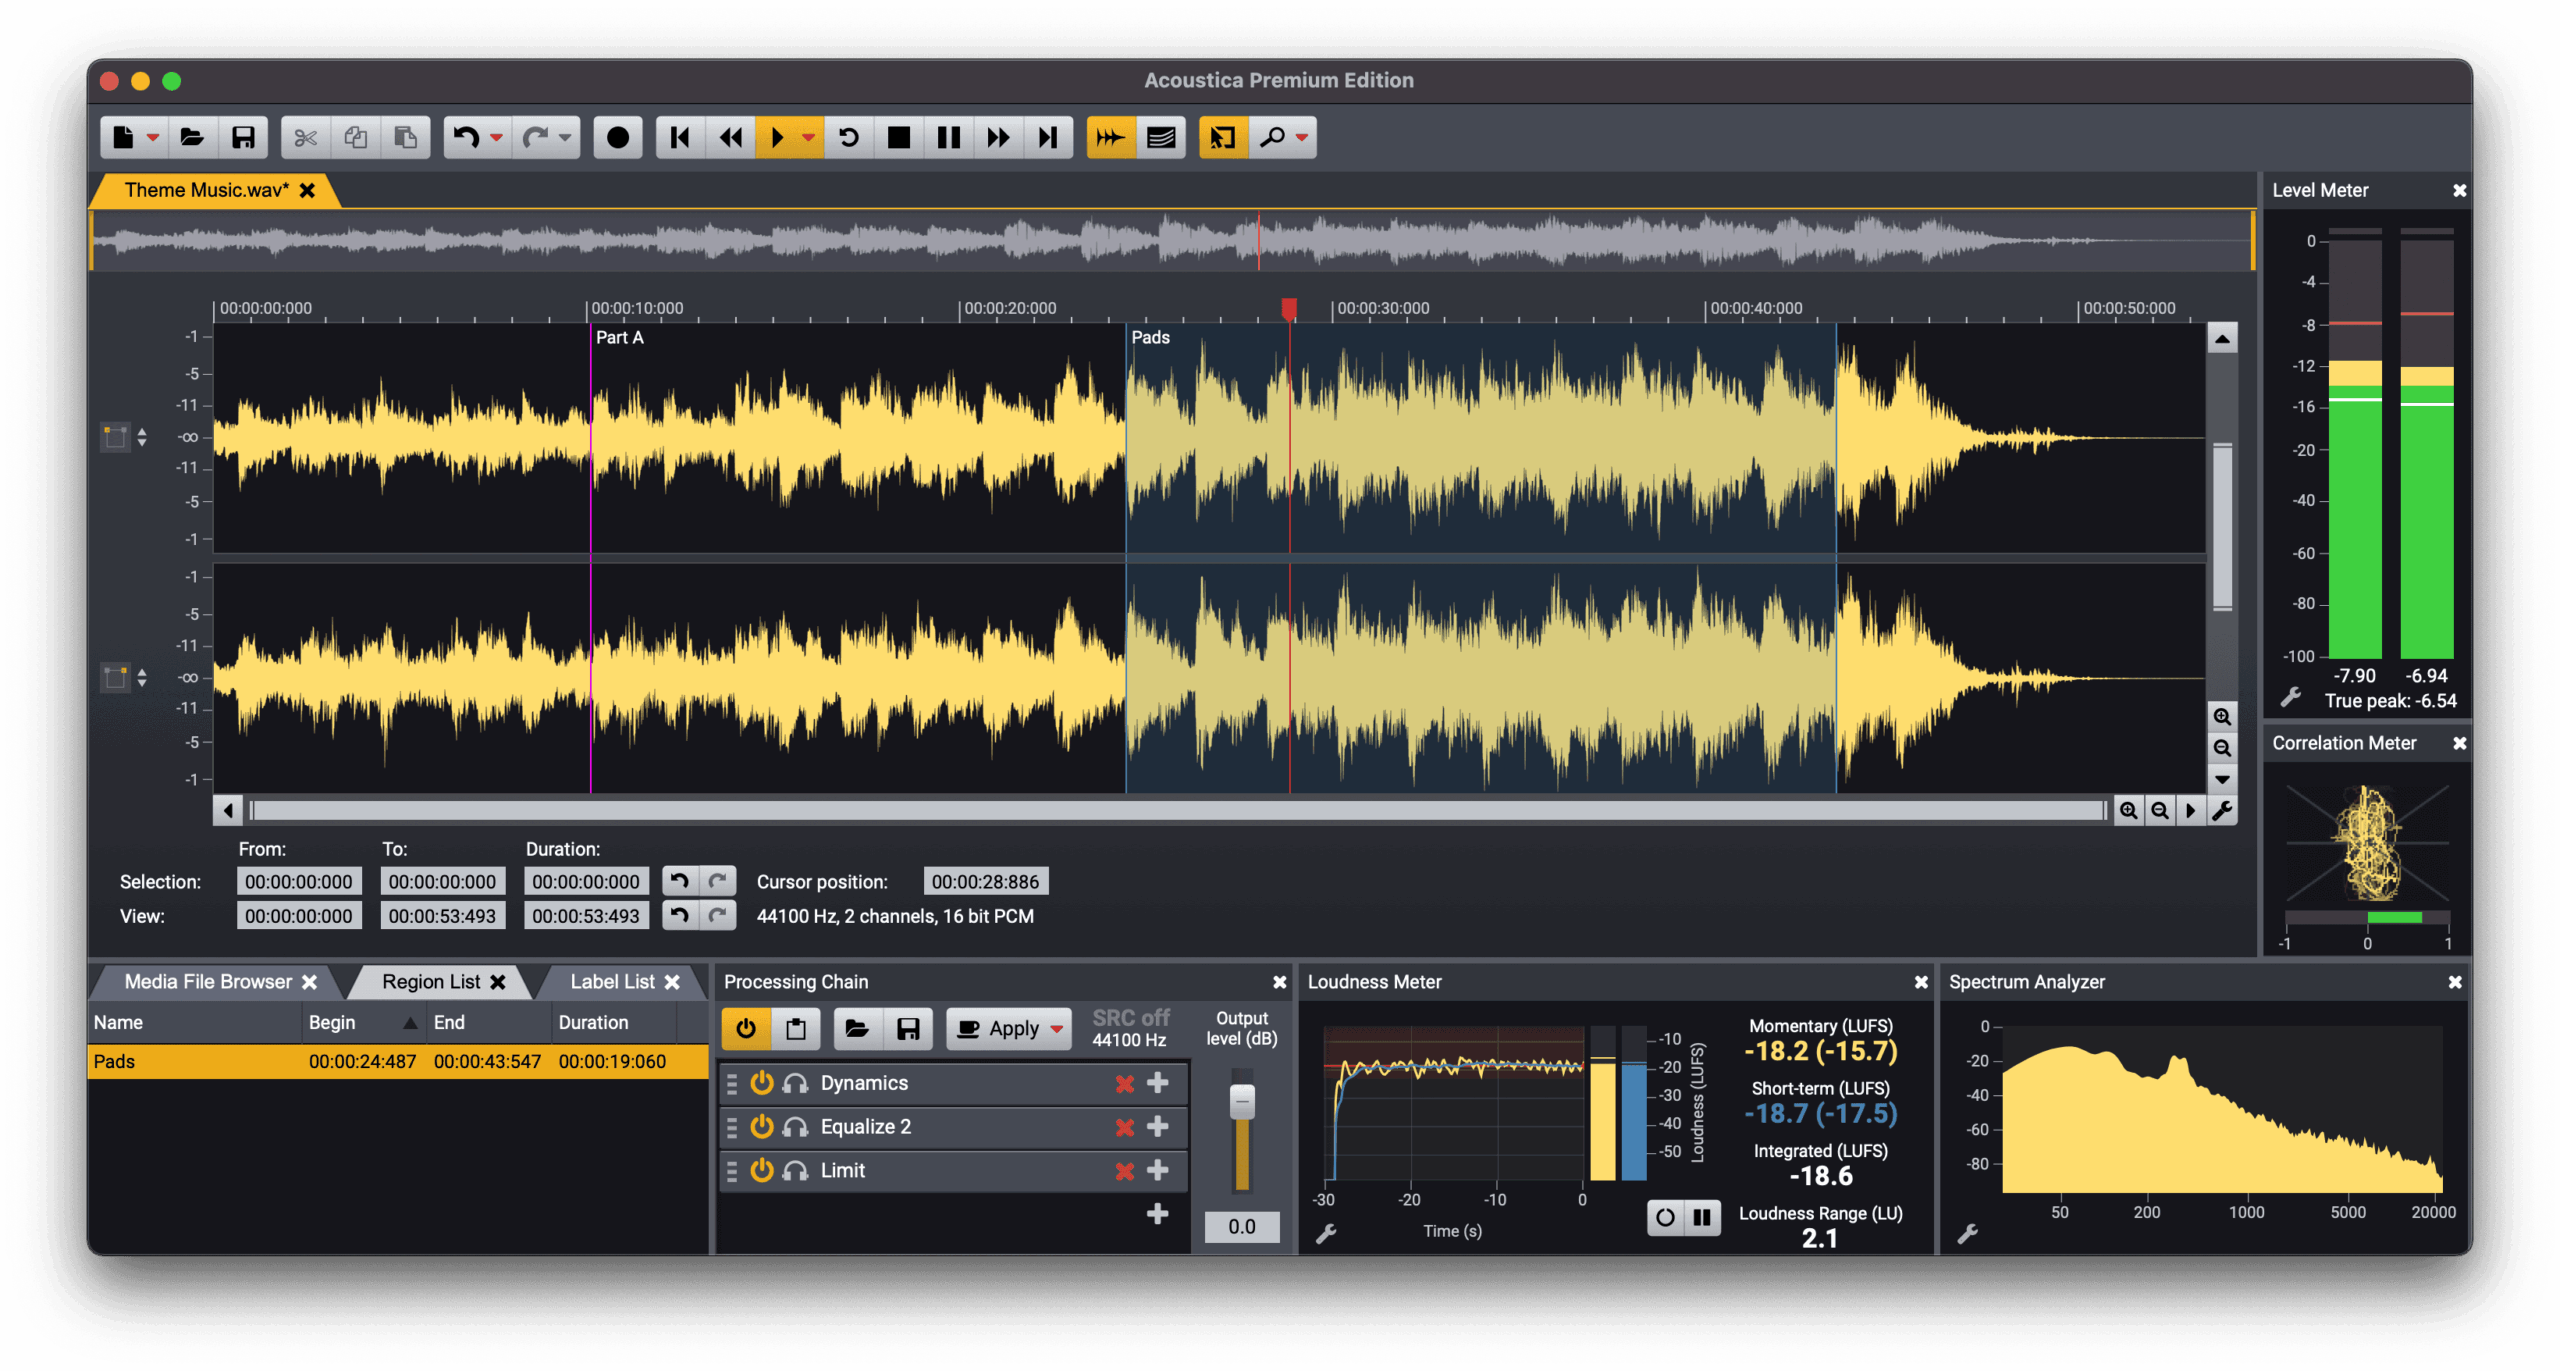Pause the loudness meter measurement
This screenshot has width=2560, height=1371.
[x=1702, y=1218]
